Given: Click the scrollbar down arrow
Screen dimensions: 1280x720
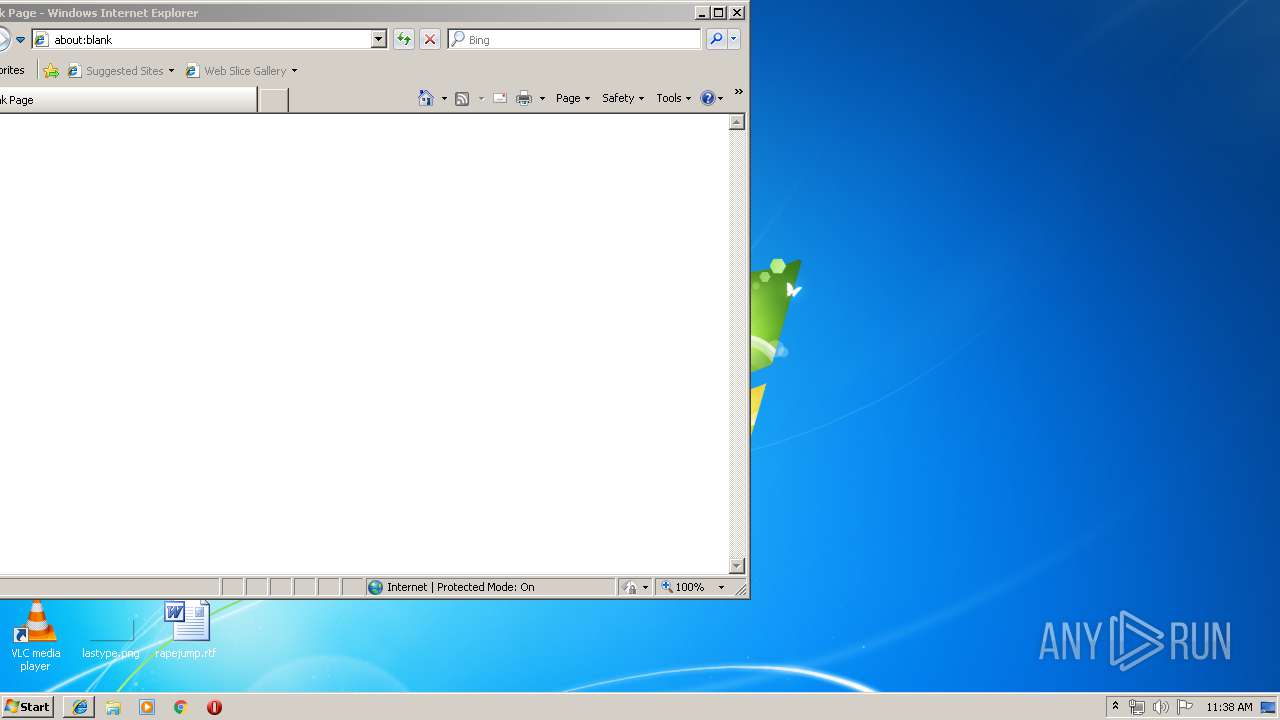Looking at the screenshot, I should click(737, 566).
